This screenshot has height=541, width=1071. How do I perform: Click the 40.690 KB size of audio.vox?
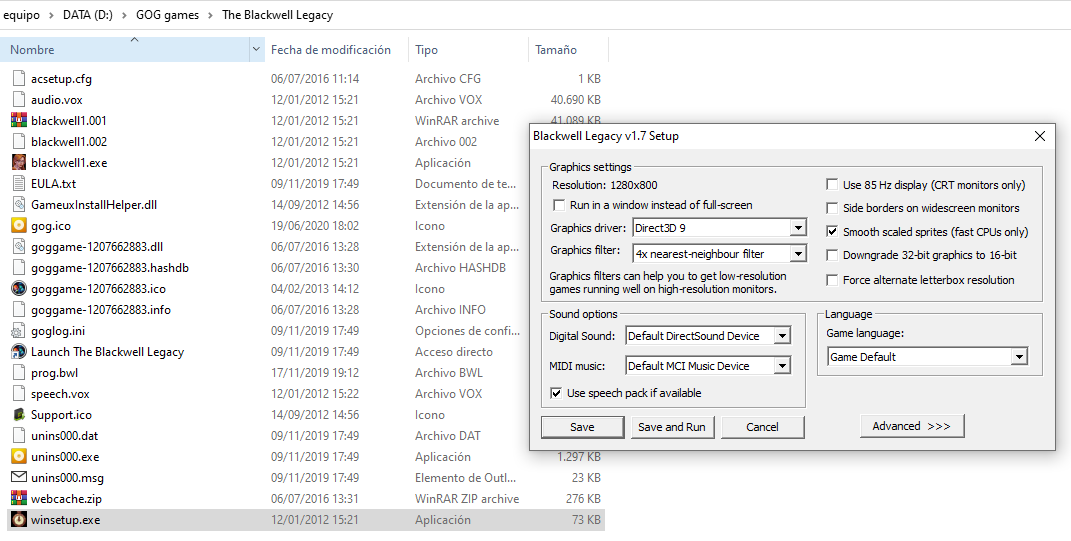[x=576, y=100]
